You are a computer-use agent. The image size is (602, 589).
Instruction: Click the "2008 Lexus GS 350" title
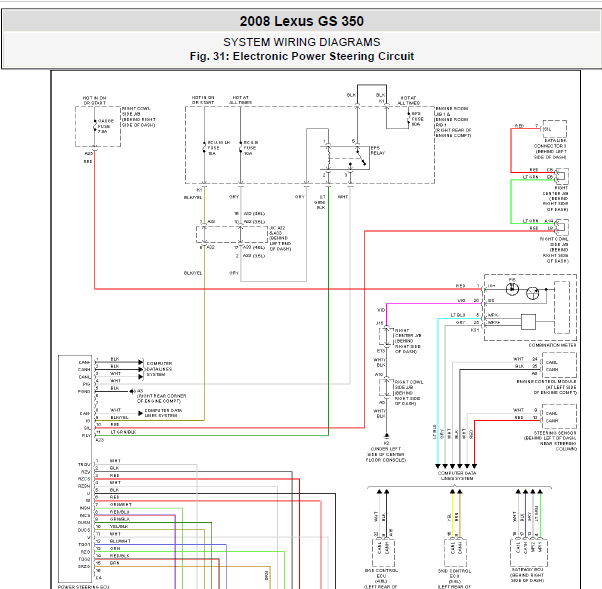click(301, 21)
